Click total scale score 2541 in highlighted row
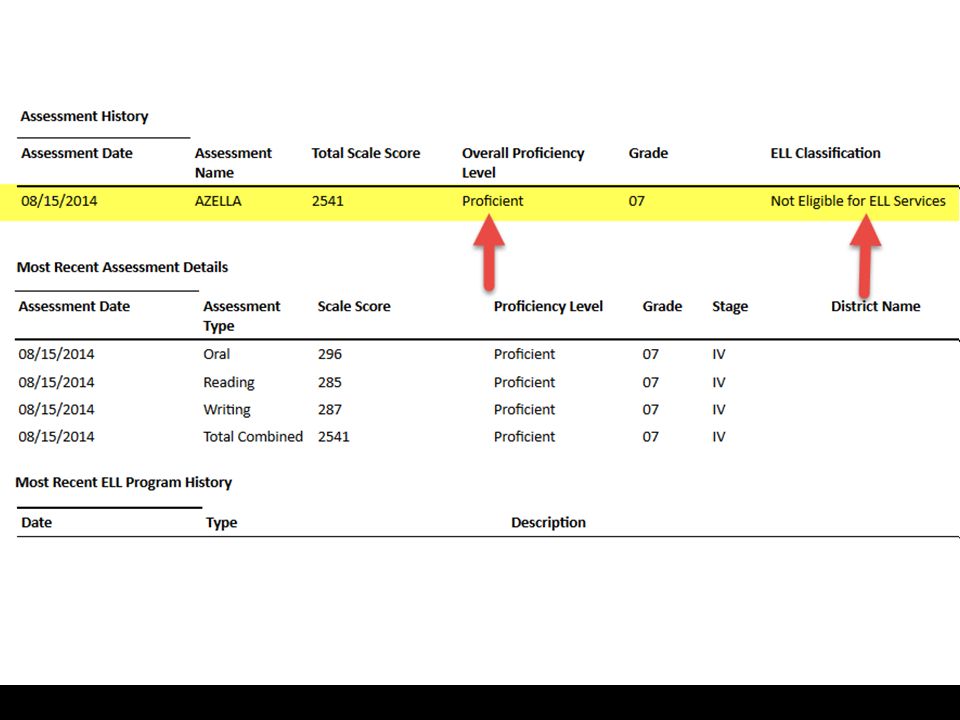960x720 pixels. (328, 201)
